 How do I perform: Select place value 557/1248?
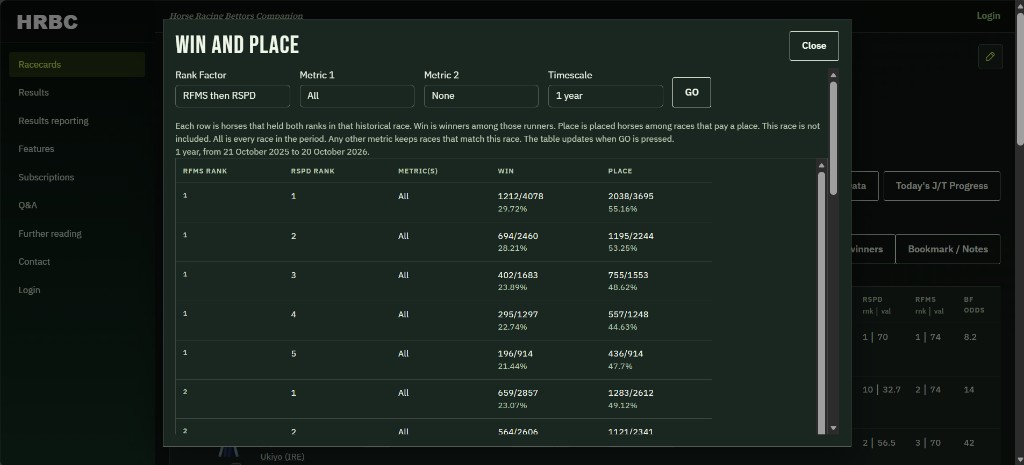pyautogui.click(x=628, y=314)
